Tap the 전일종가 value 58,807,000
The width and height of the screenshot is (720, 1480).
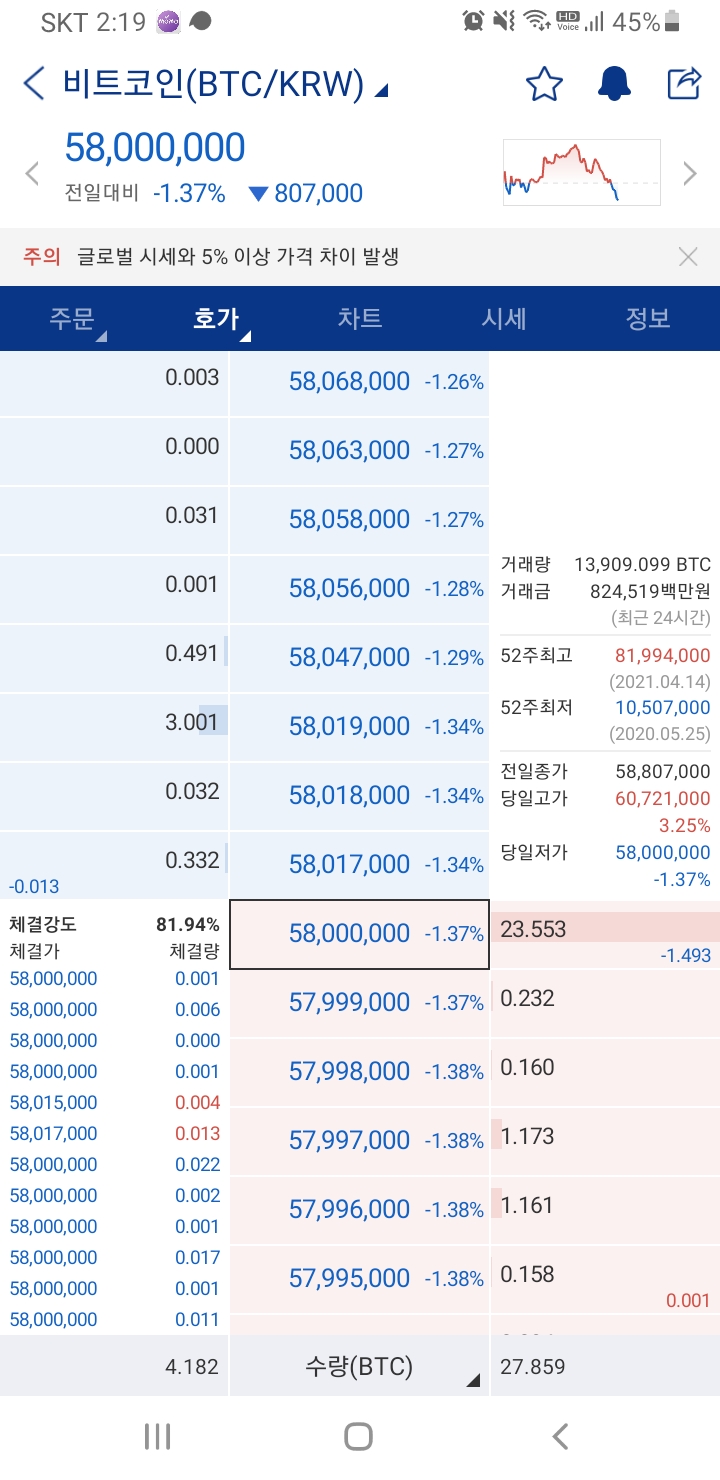(x=661, y=772)
